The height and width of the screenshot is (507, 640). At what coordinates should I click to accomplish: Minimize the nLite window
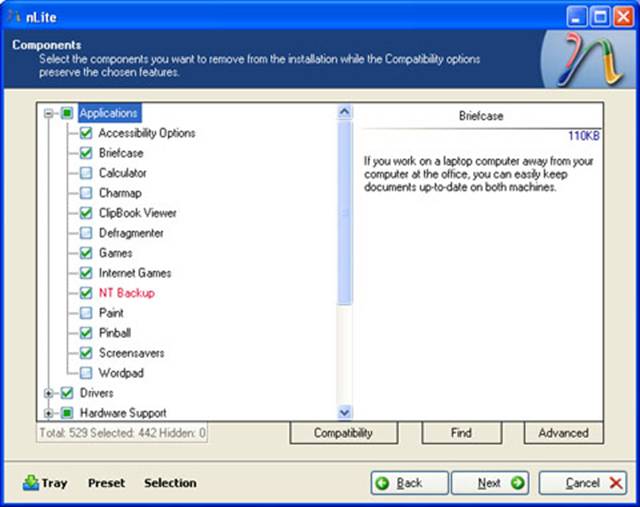tap(578, 15)
